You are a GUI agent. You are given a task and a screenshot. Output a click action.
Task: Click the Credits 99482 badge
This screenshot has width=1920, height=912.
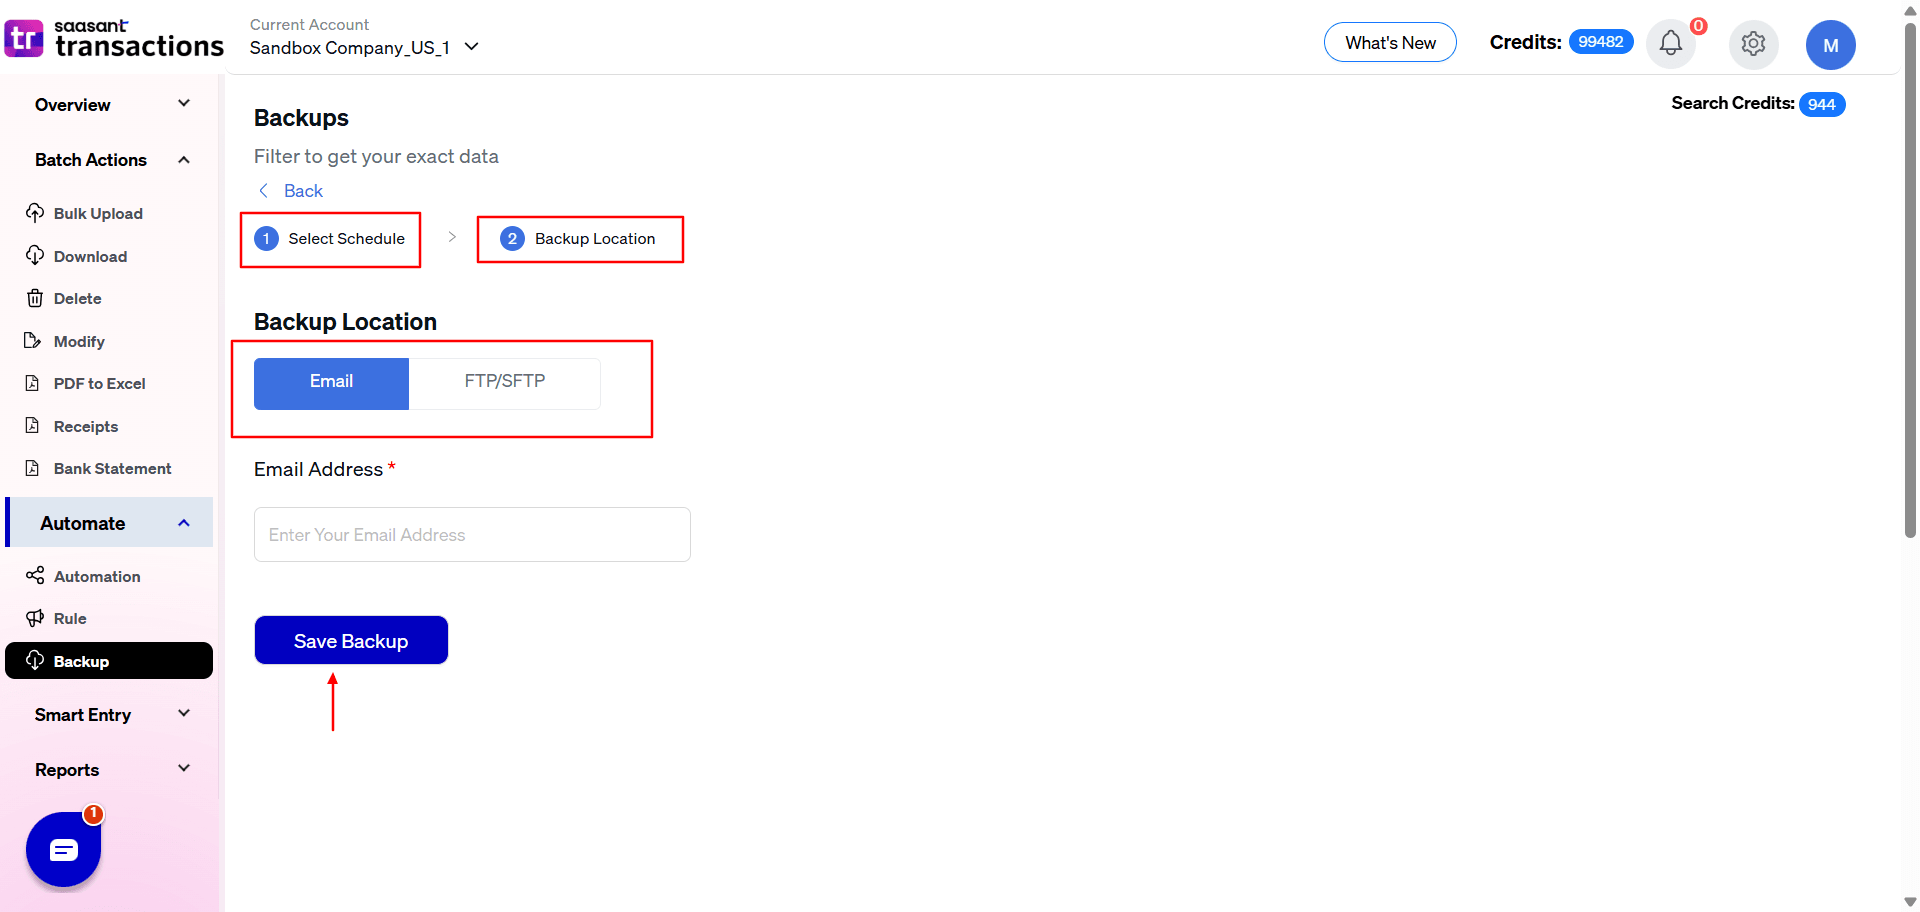(x=1601, y=42)
